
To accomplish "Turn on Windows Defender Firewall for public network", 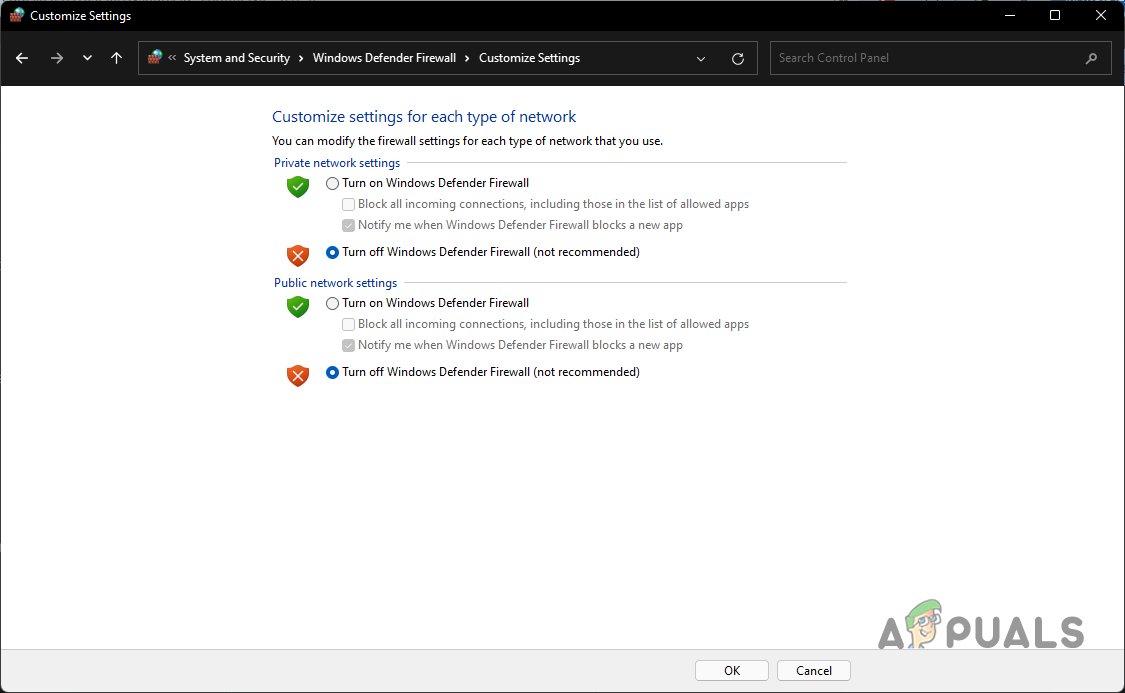I will 333,303.
